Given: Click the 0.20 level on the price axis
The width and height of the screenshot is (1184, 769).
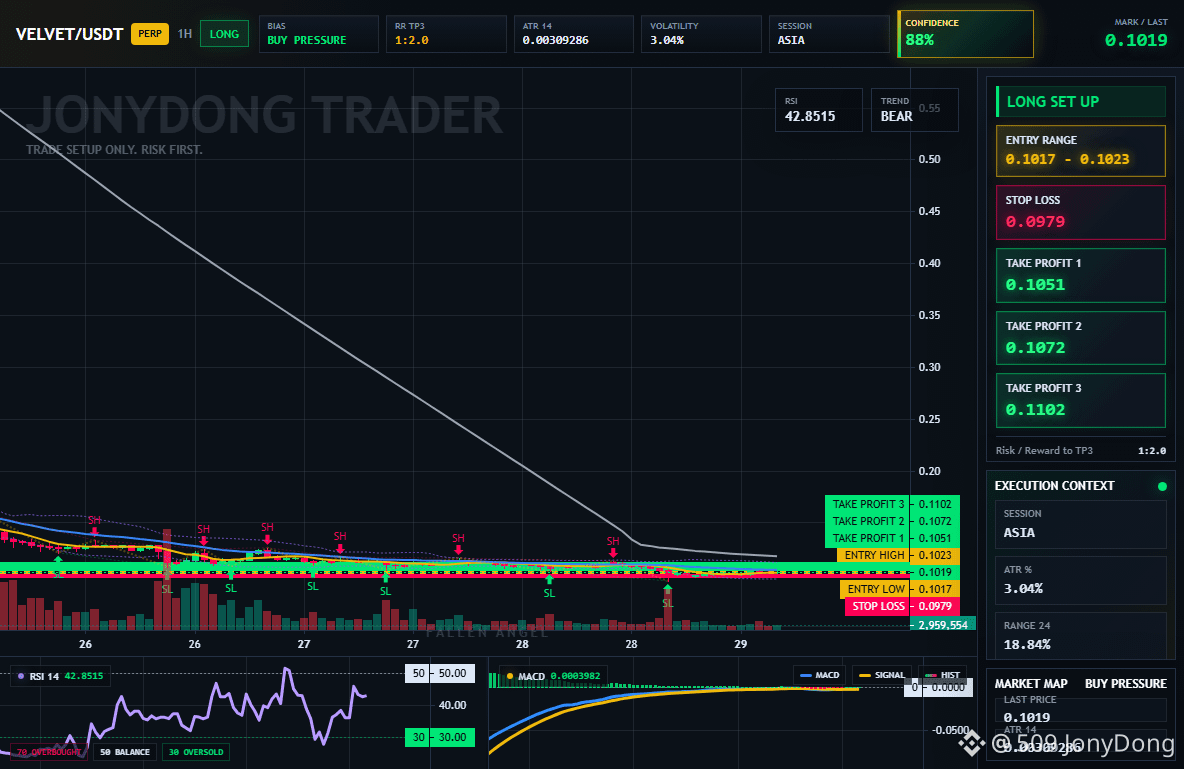Looking at the screenshot, I should tap(930, 471).
